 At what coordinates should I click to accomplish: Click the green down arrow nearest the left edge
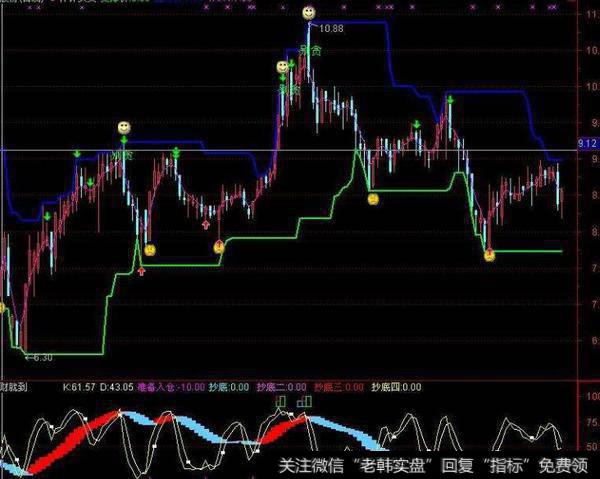[47, 215]
